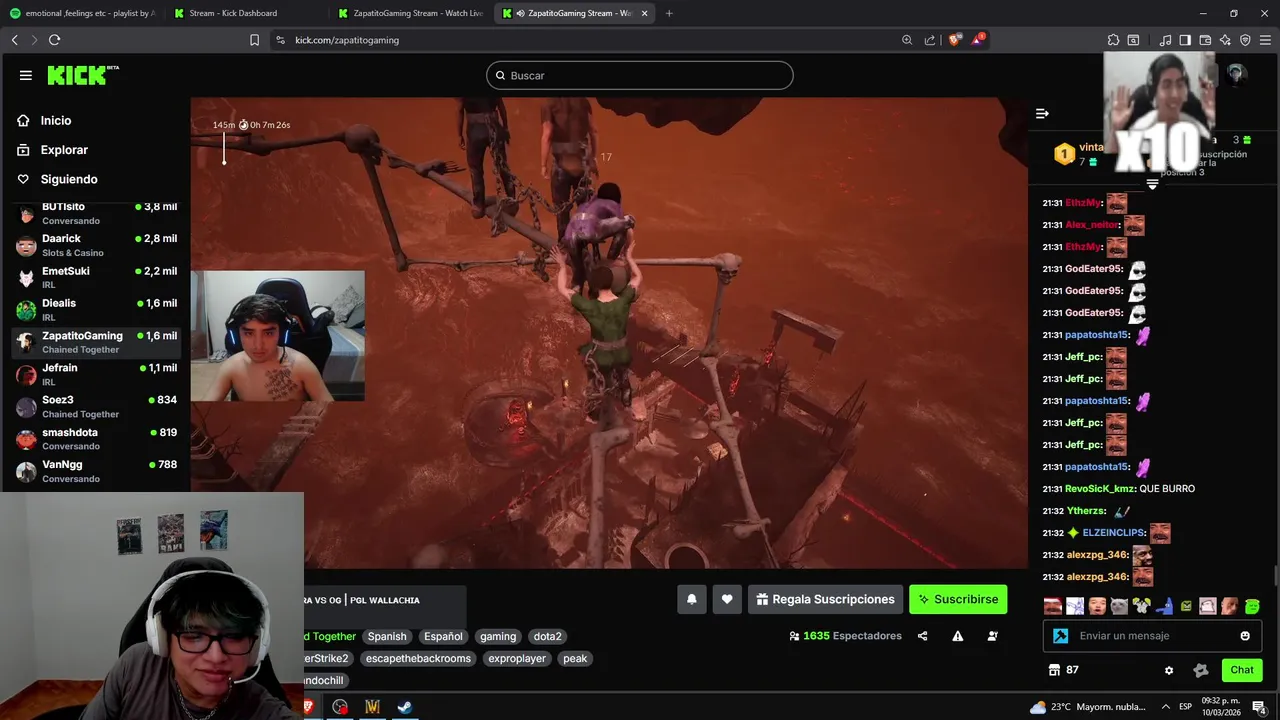Image resolution: width=1280 pixels, height=720 pixels.
Task: Open the chat settings gear
Action: tap(1169, 670)
